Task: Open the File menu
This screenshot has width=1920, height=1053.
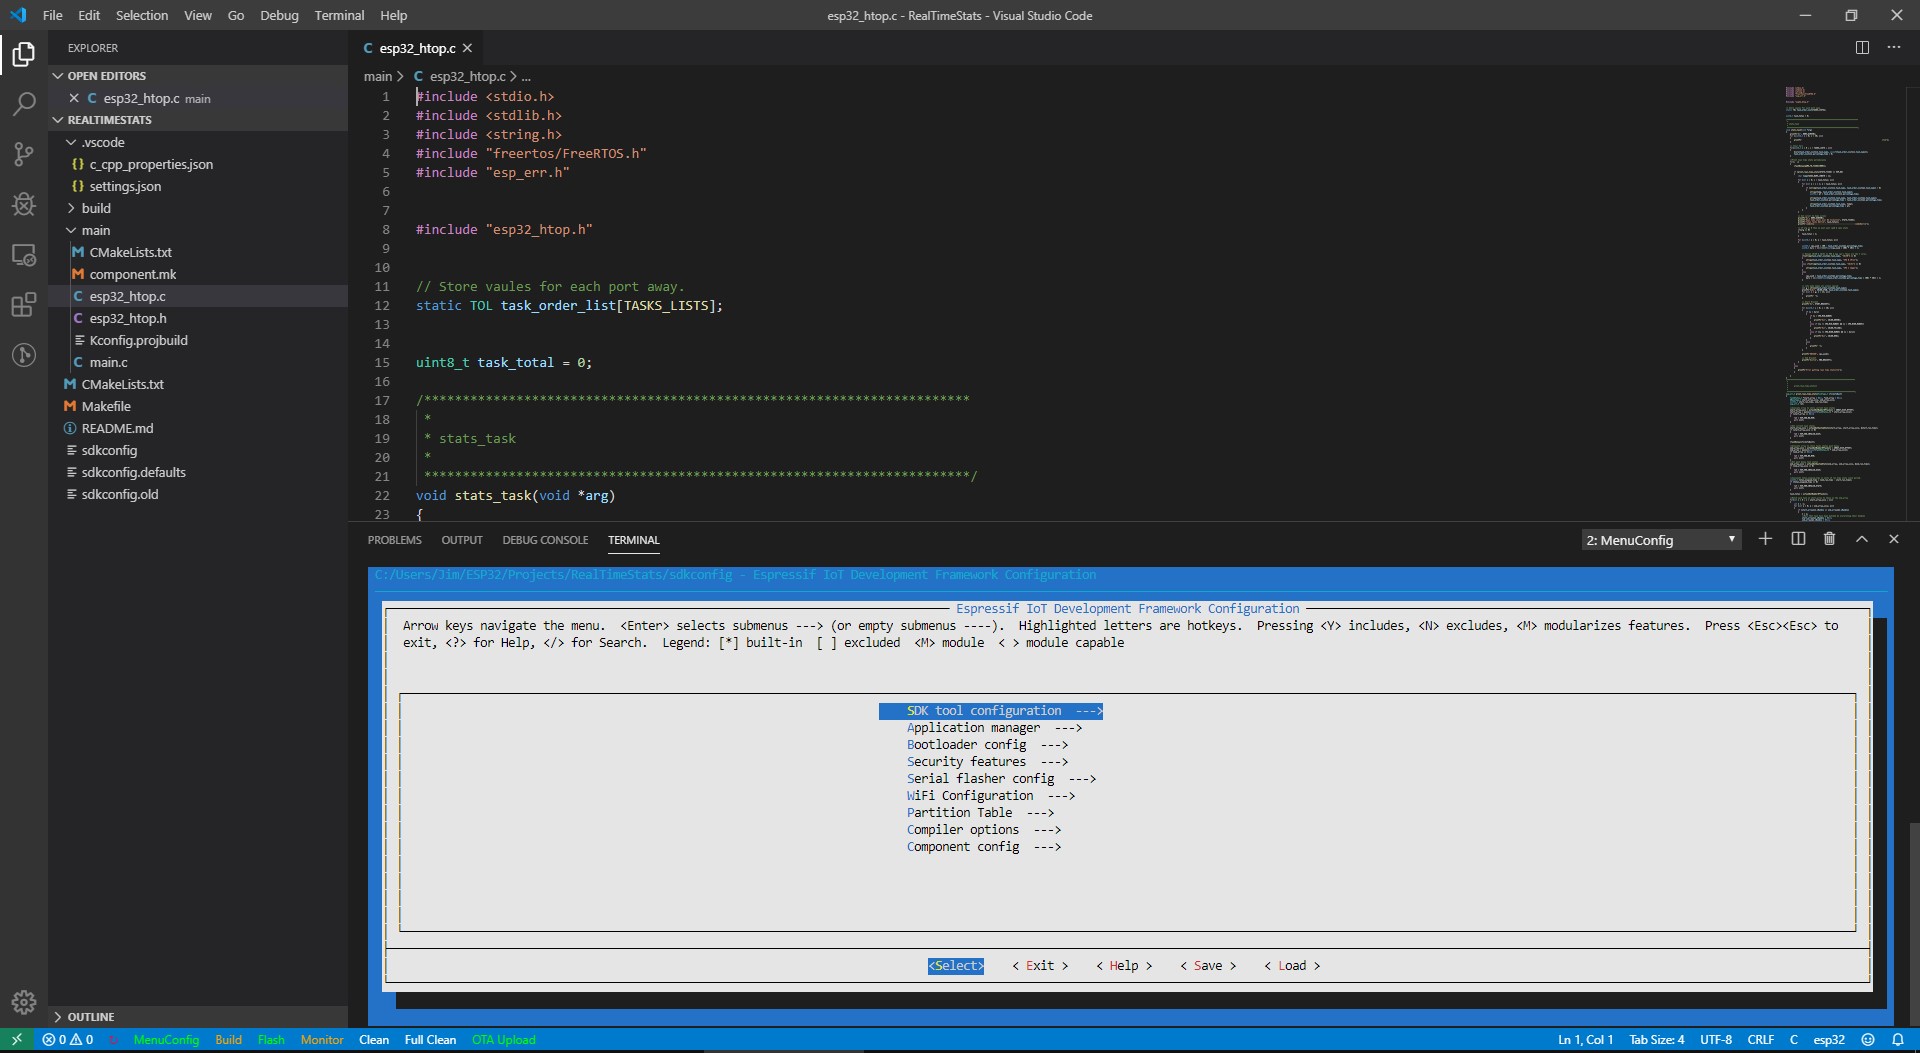Action: pyautogui.click(x=52, y=15)
